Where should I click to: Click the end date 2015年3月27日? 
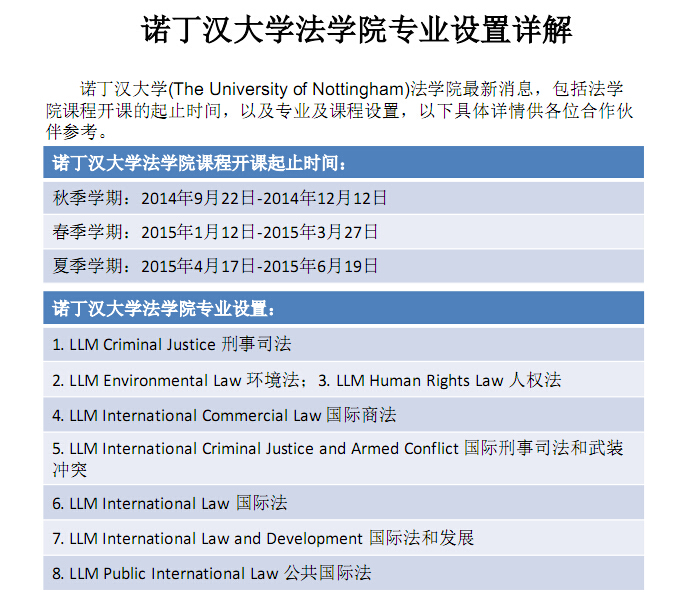tap(320, 232)
